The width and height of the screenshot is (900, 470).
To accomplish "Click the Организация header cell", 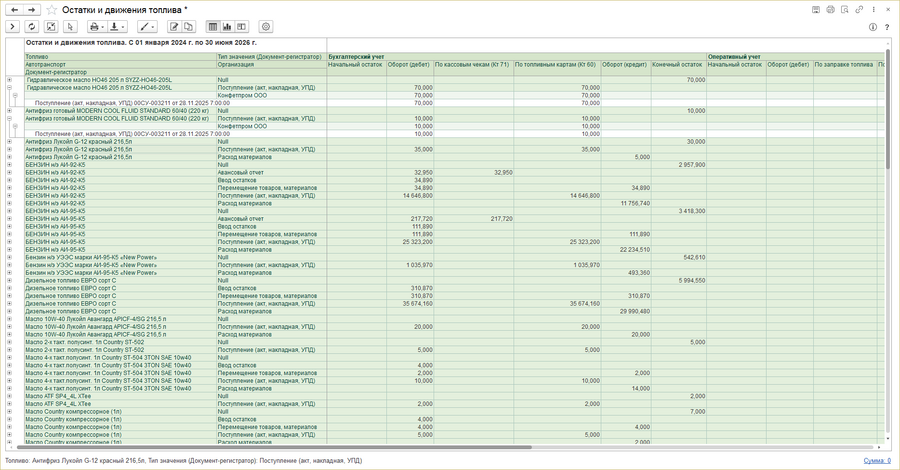I will 271,65.
